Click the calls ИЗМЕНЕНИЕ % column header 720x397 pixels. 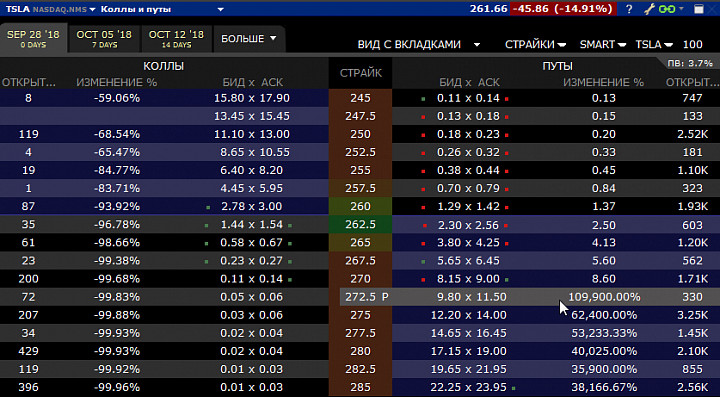(117, 82)
